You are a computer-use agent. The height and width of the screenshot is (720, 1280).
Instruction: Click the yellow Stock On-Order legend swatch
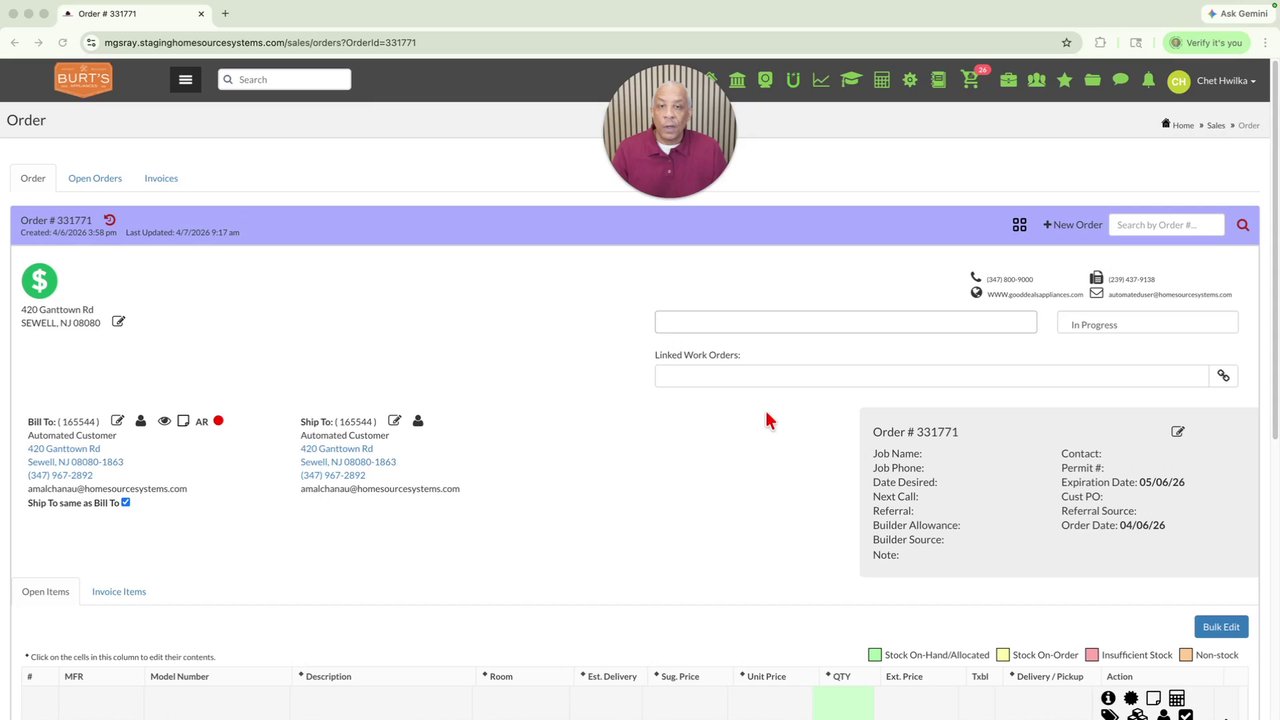(1003, 655)
